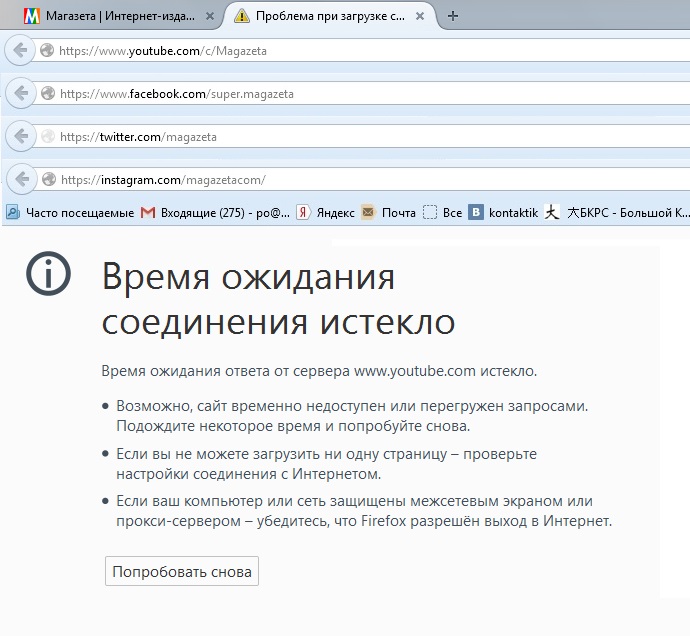Click the Gmail M icon in the bookmarks bar
The height and width of the screenshot is (636, 690).
(148, 213)
